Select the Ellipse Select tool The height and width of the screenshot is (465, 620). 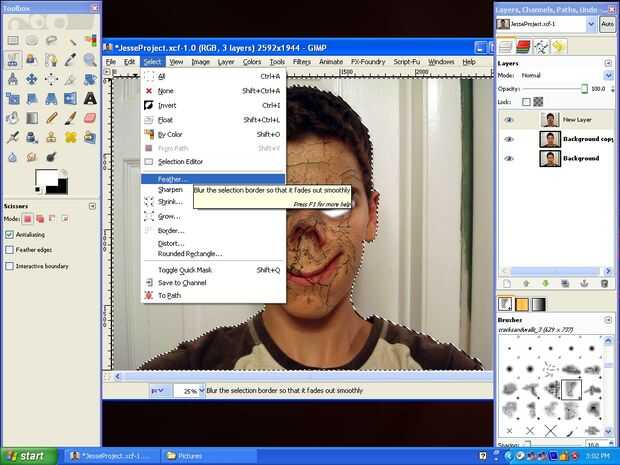32,40
